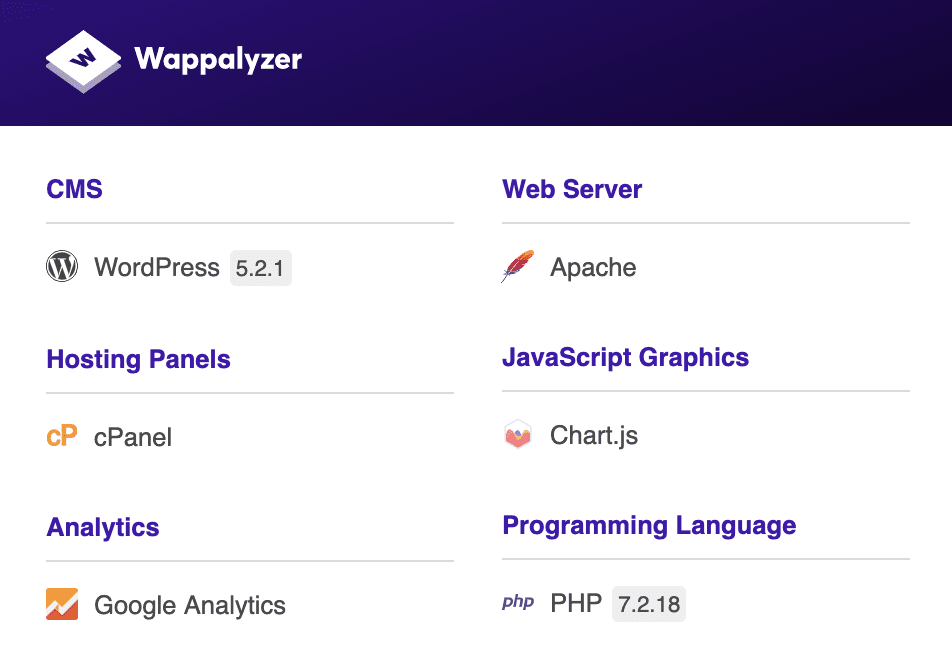Click the PHP logo icon
952x660 pixels.
[518, 602]
